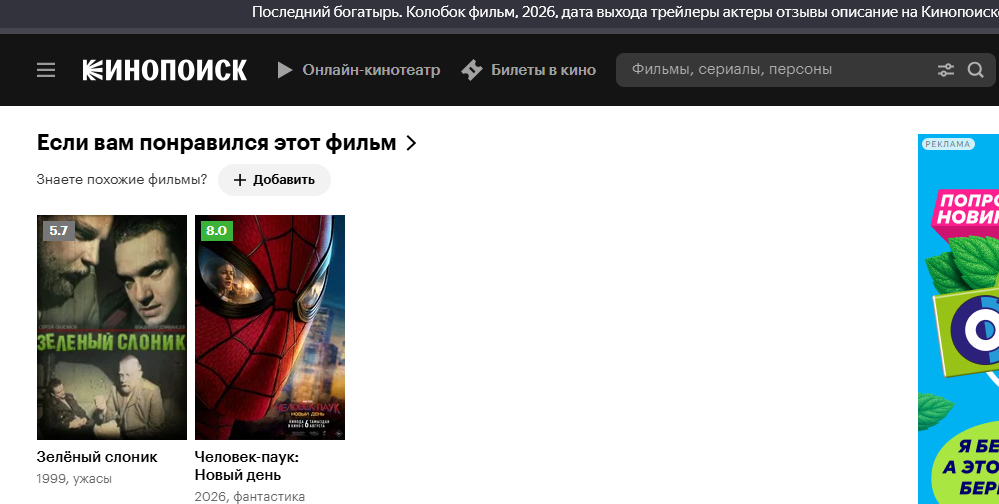Click the Реклама label on banner

click(x=947, y=144)
